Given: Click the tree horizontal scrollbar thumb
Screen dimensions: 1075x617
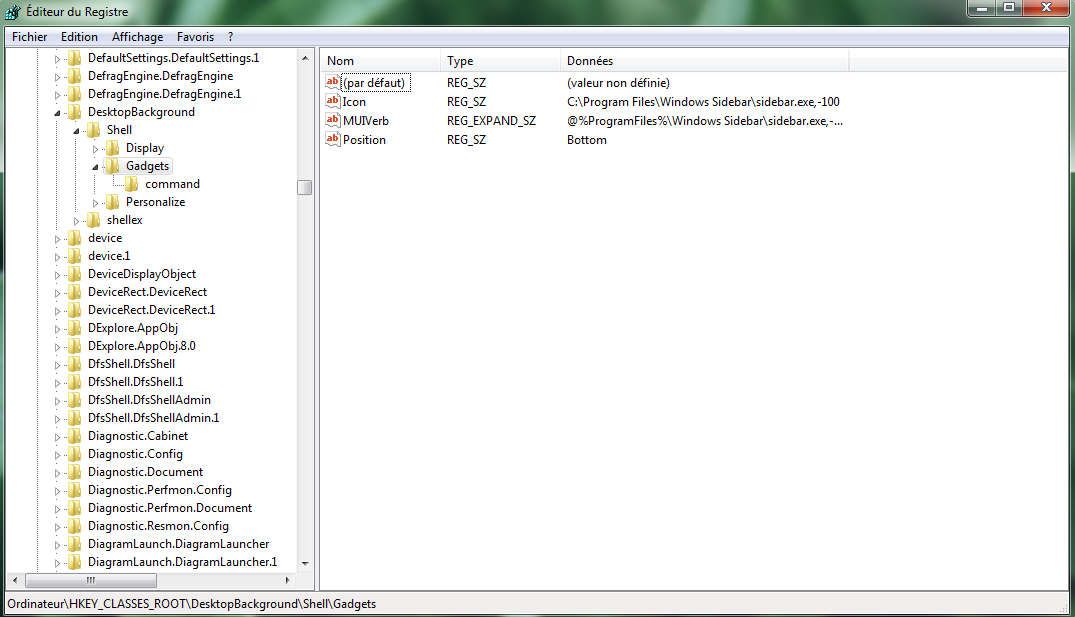Looking at the screenshot, I should [x=90, y=580].
